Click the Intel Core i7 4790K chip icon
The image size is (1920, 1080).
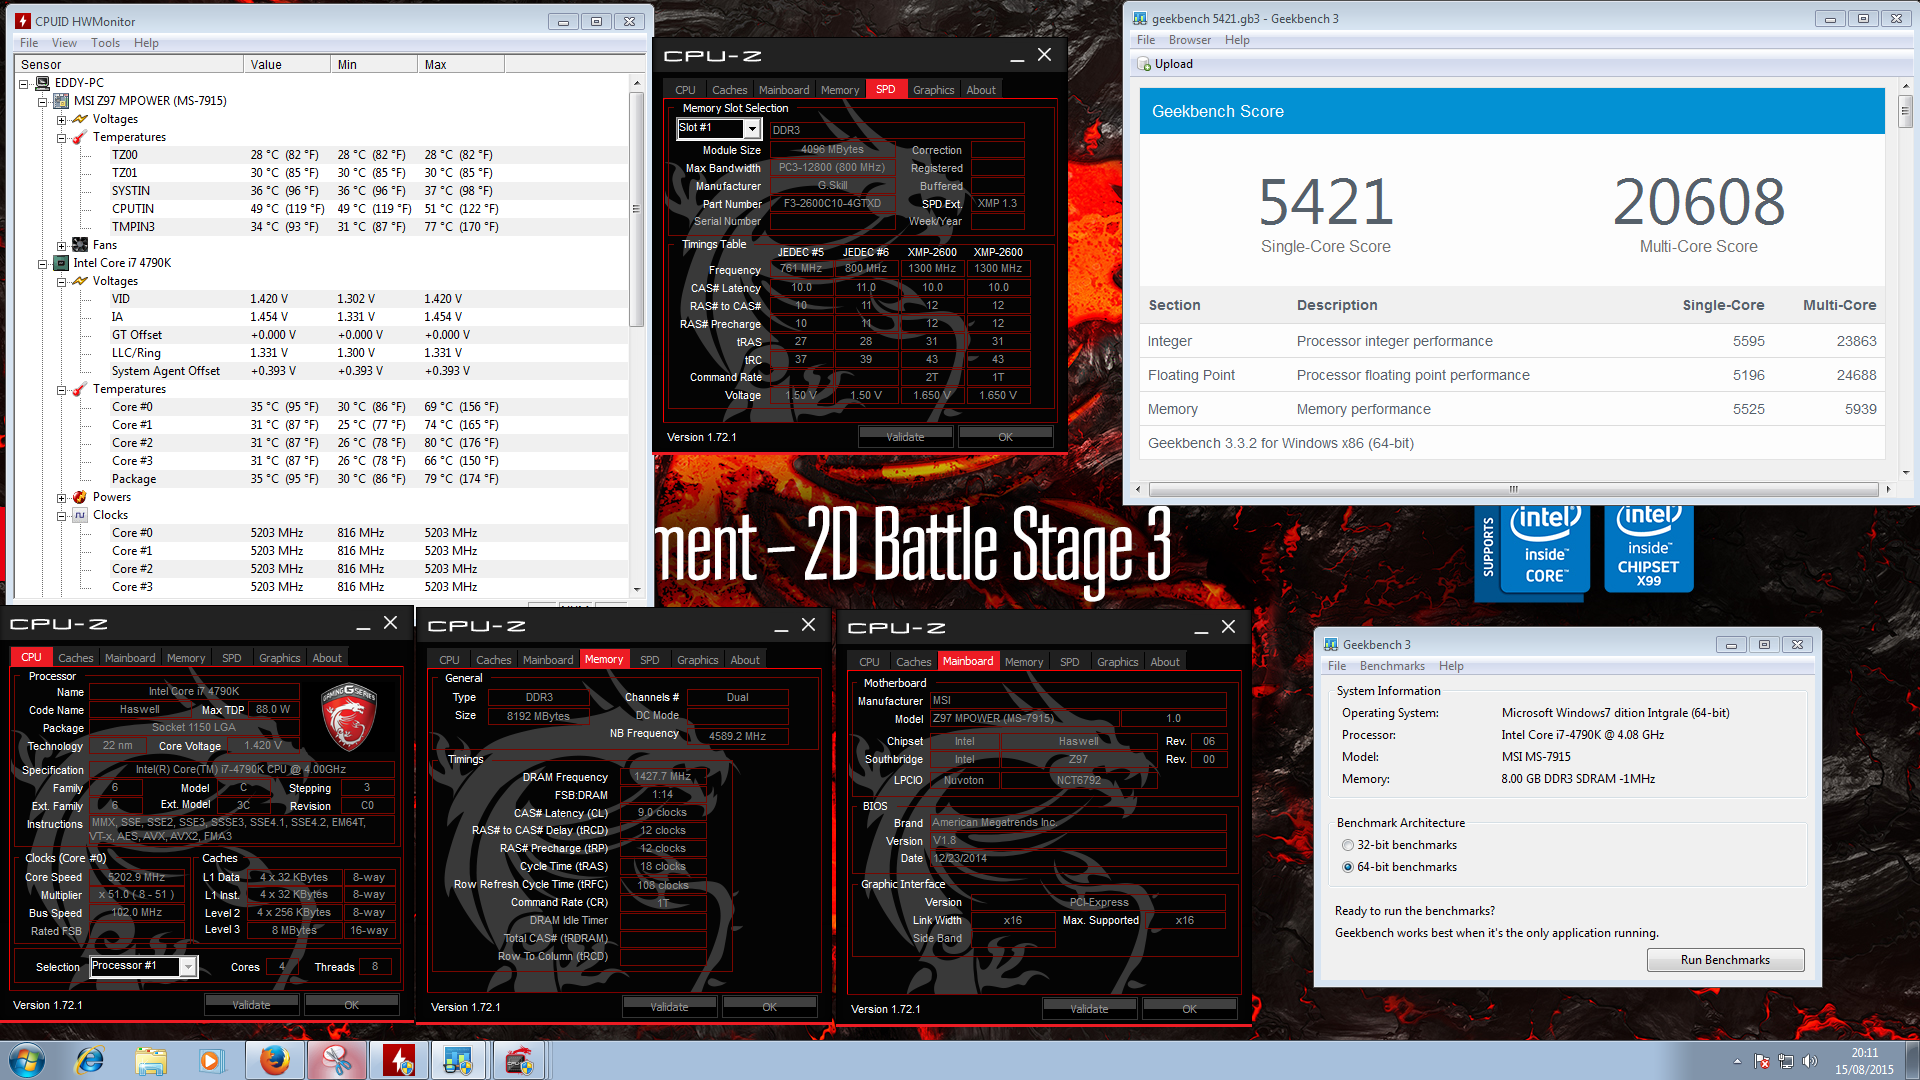point(61,263)
